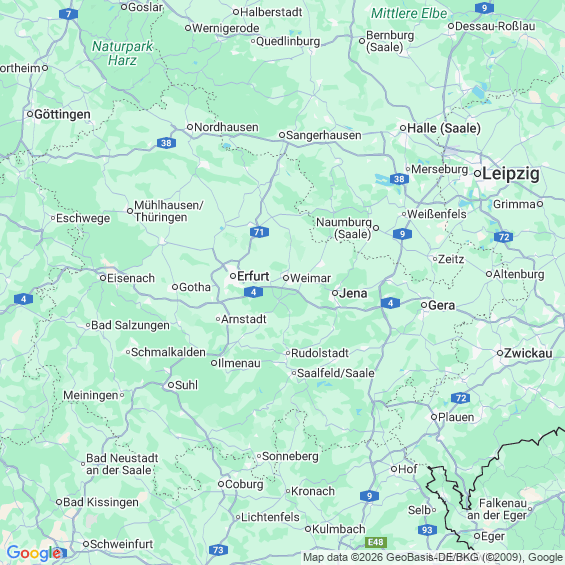Select the Leipzig city label
The image size is (565, 565).
coord(511,174)
